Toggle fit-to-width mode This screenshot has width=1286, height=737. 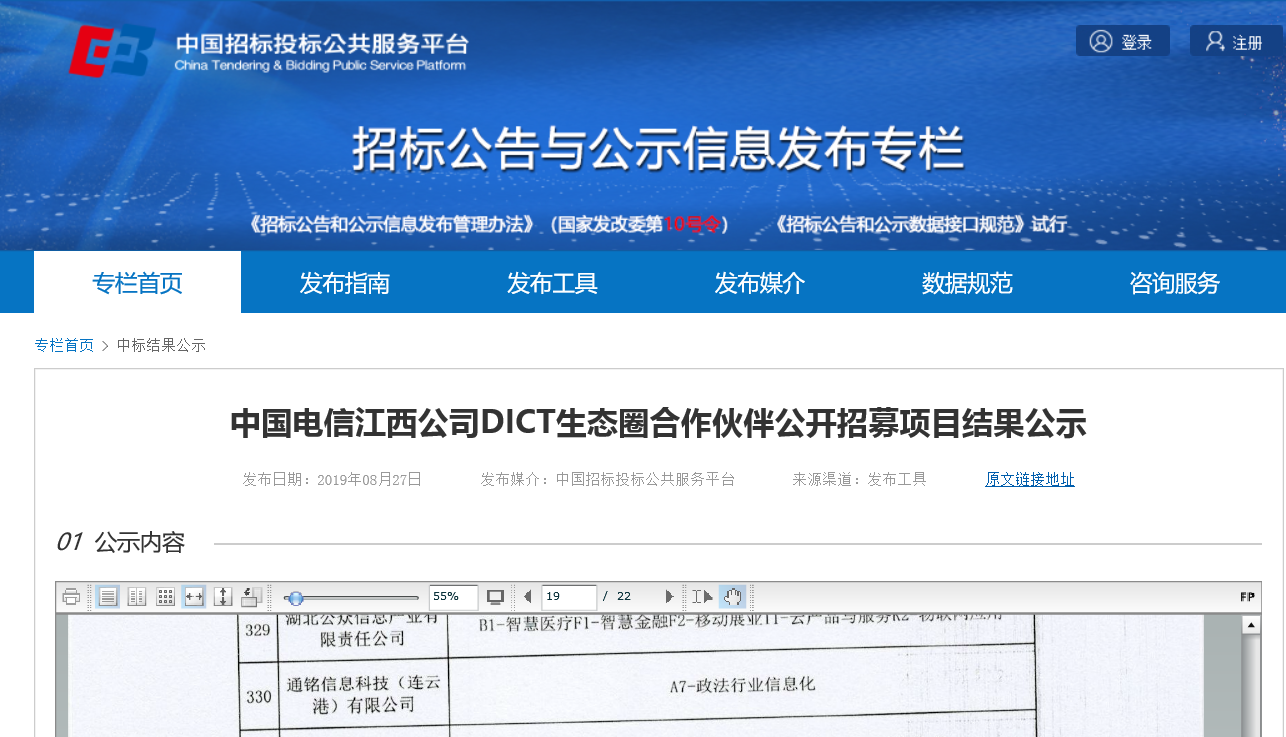[x=194, y=597]
